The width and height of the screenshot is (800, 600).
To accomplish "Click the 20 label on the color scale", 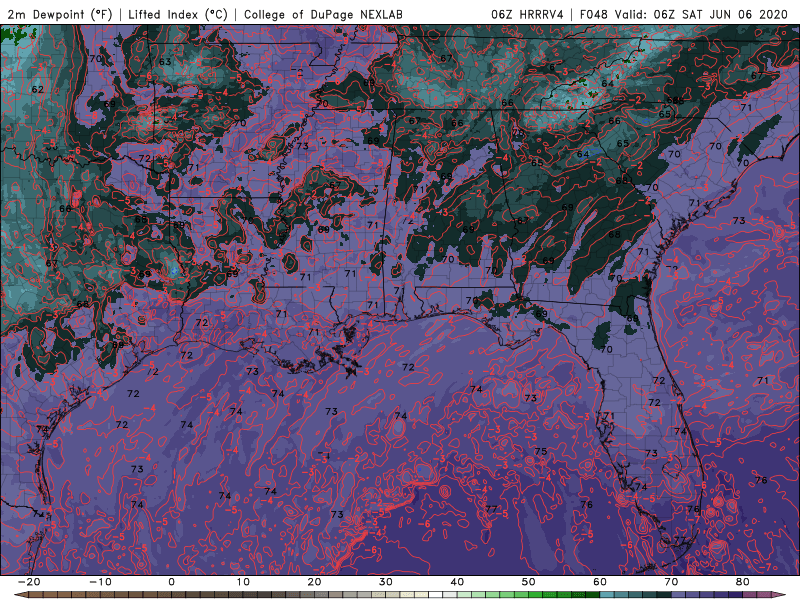I will click(314, 582).
